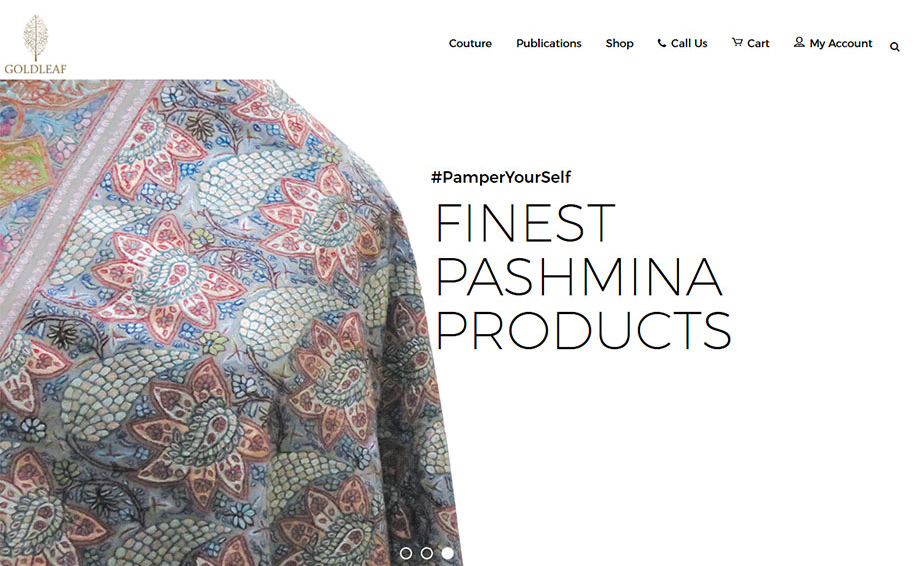This screenshot has height=566, width=916.
Task: Click the PRODUCTS word in headline
Action: coord(583,330)
